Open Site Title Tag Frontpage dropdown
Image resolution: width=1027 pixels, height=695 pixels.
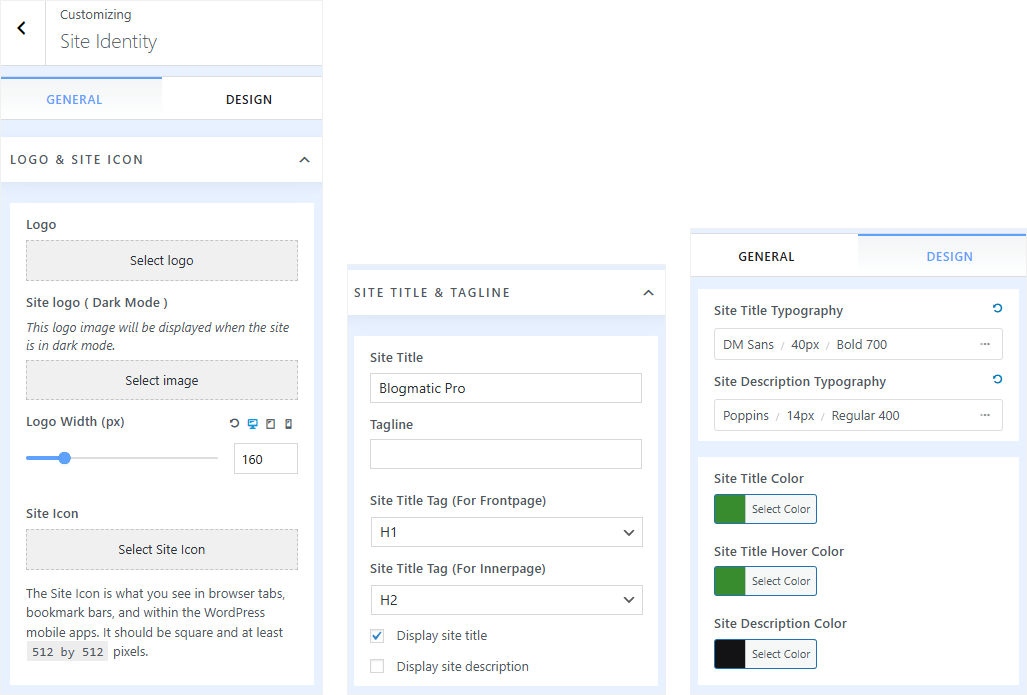506,532
